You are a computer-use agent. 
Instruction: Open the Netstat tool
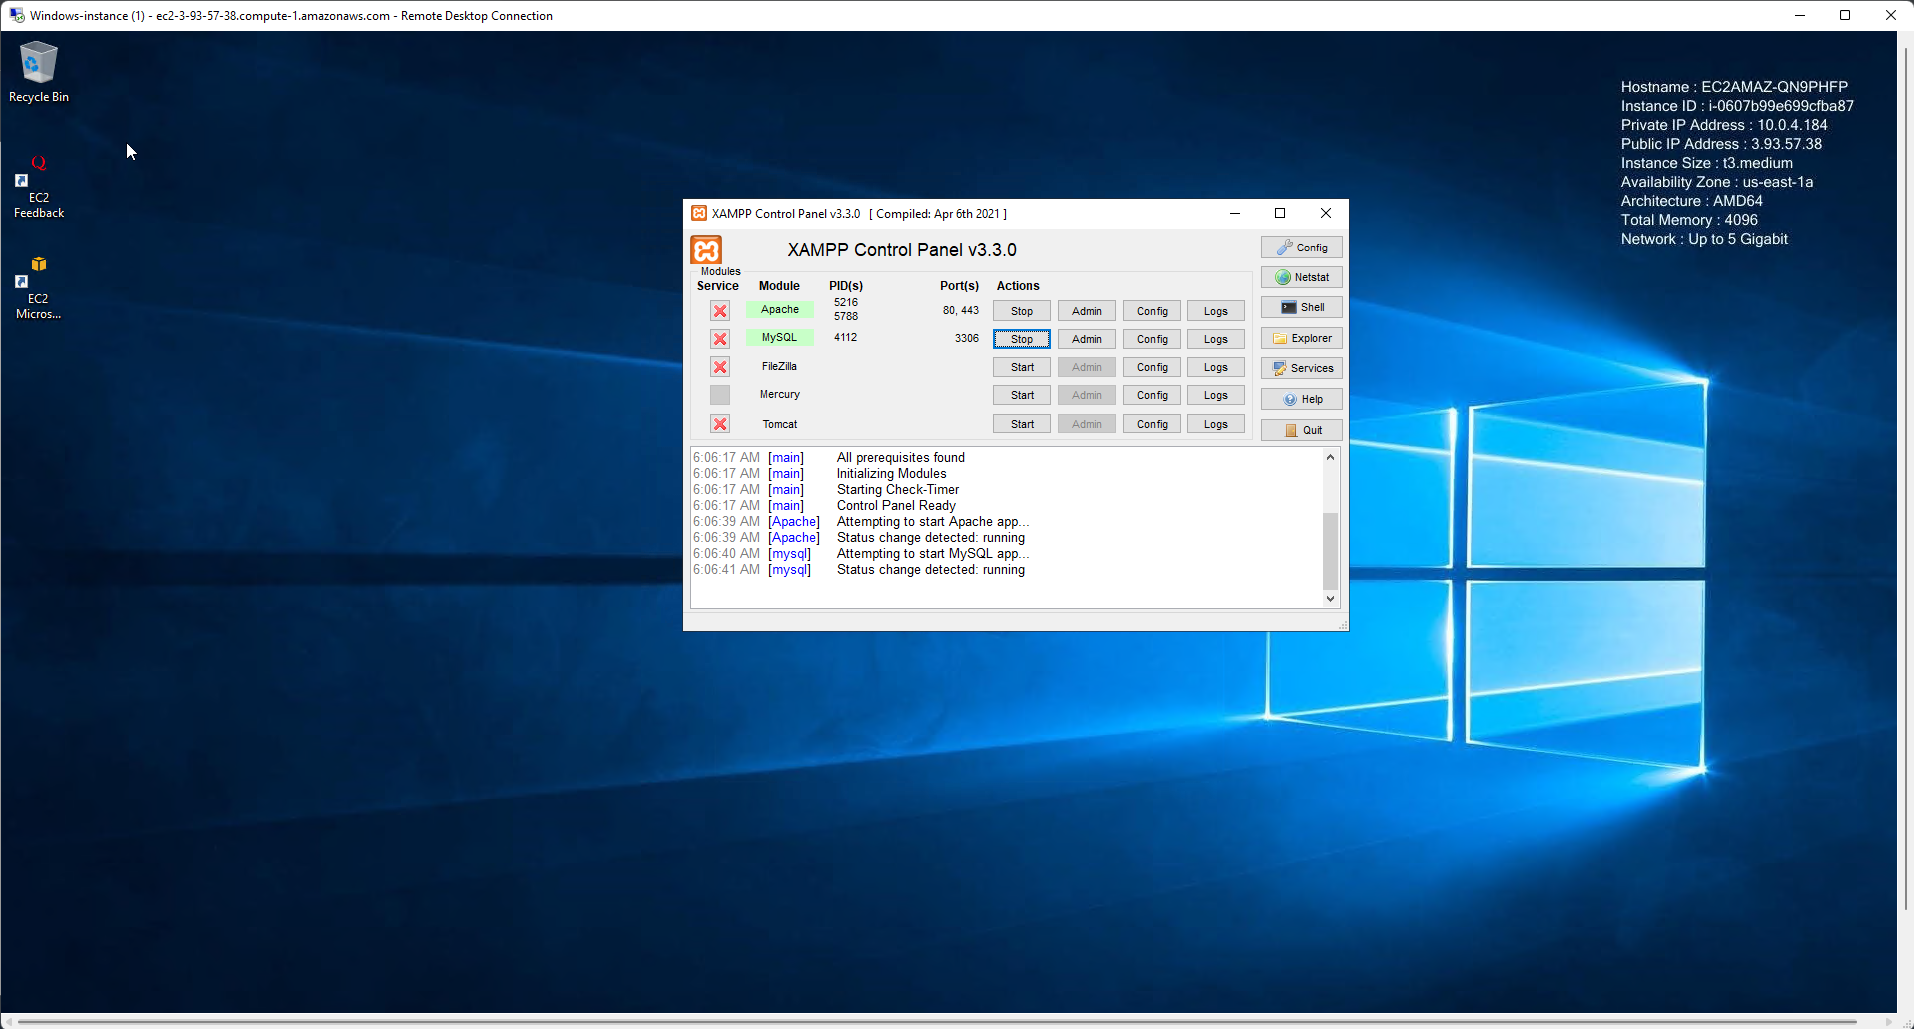tap(1301, 277)
